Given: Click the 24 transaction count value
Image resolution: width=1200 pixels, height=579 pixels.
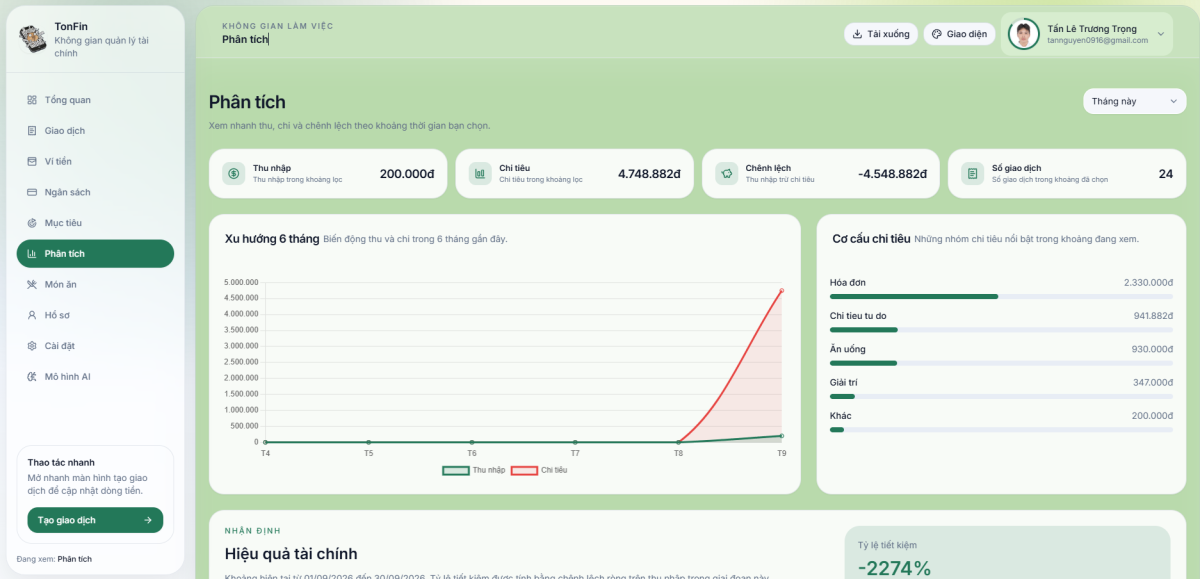Looking at the screenshot, I should coord(1166,174).
